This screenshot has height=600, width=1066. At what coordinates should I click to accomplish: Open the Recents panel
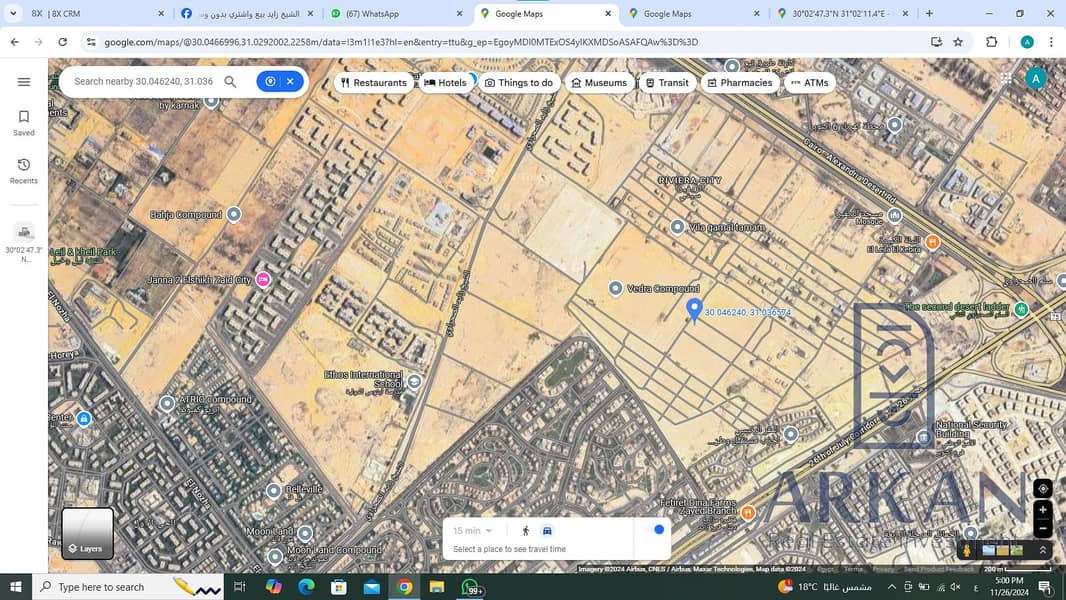click(x=24, y=171)
